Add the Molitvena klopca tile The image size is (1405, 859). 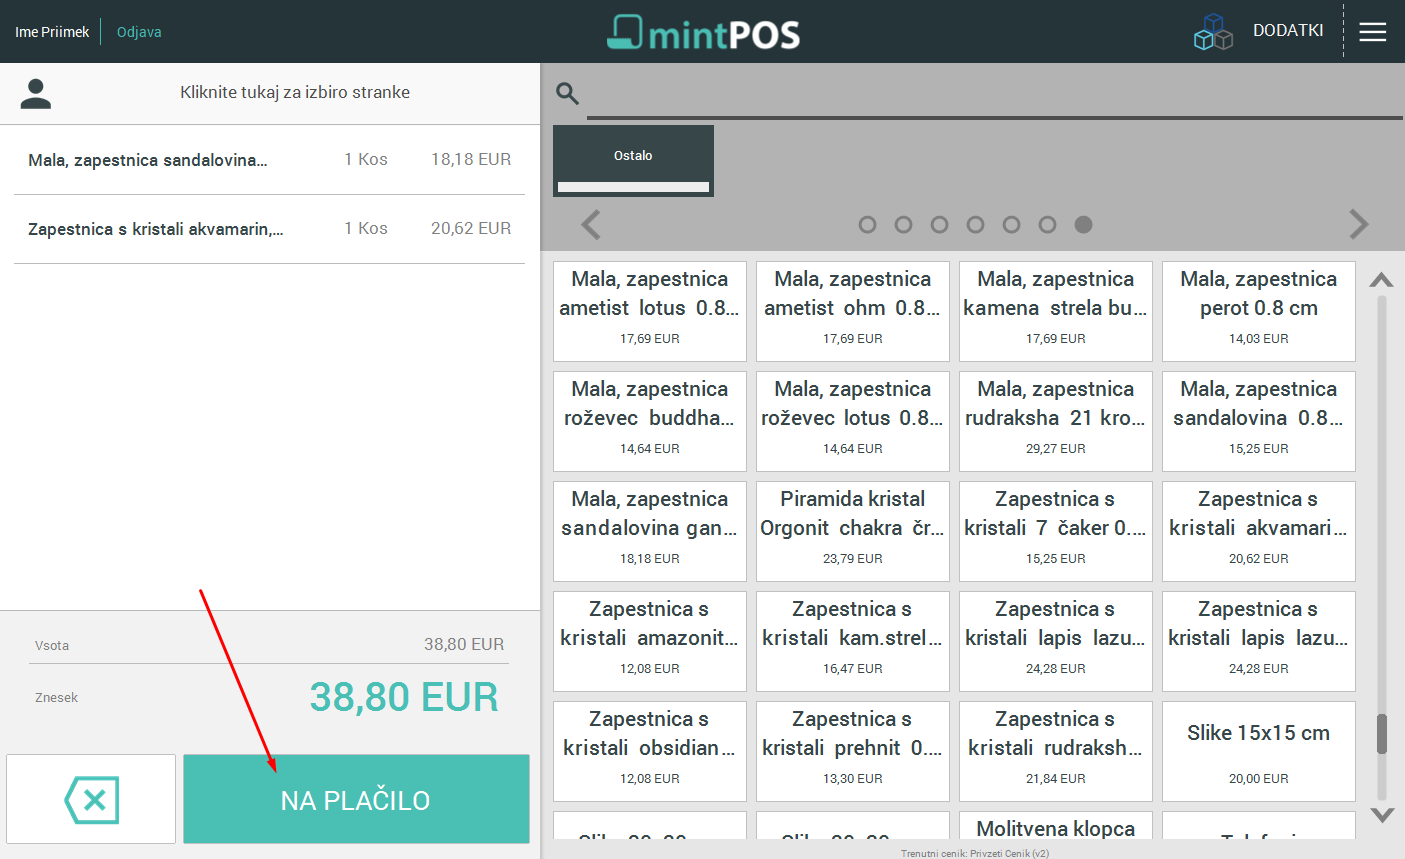(x=1056, y=825)
